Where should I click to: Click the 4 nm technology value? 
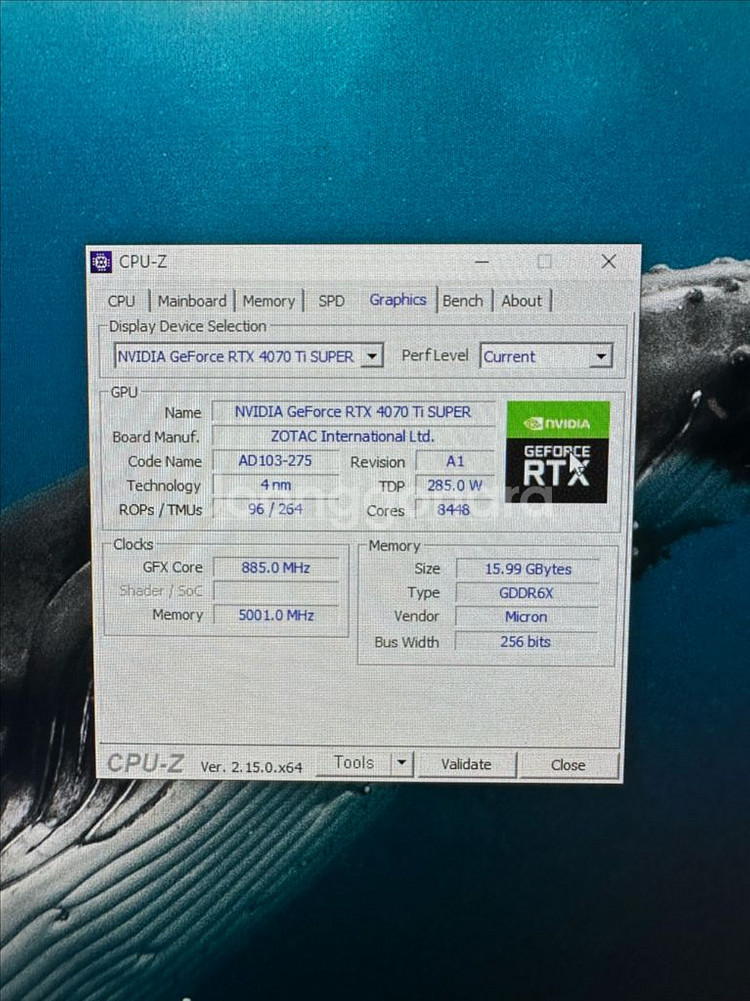[275, 485]
